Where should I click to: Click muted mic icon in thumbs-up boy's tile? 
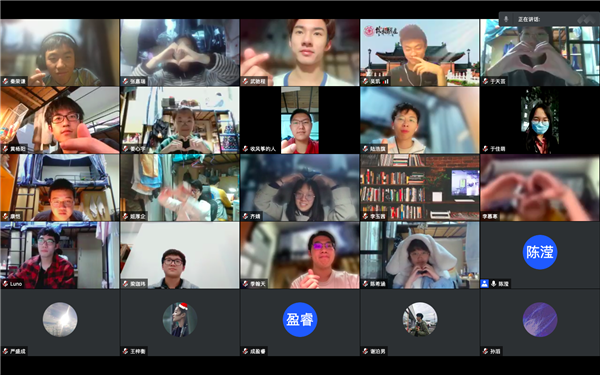point(5,149)
